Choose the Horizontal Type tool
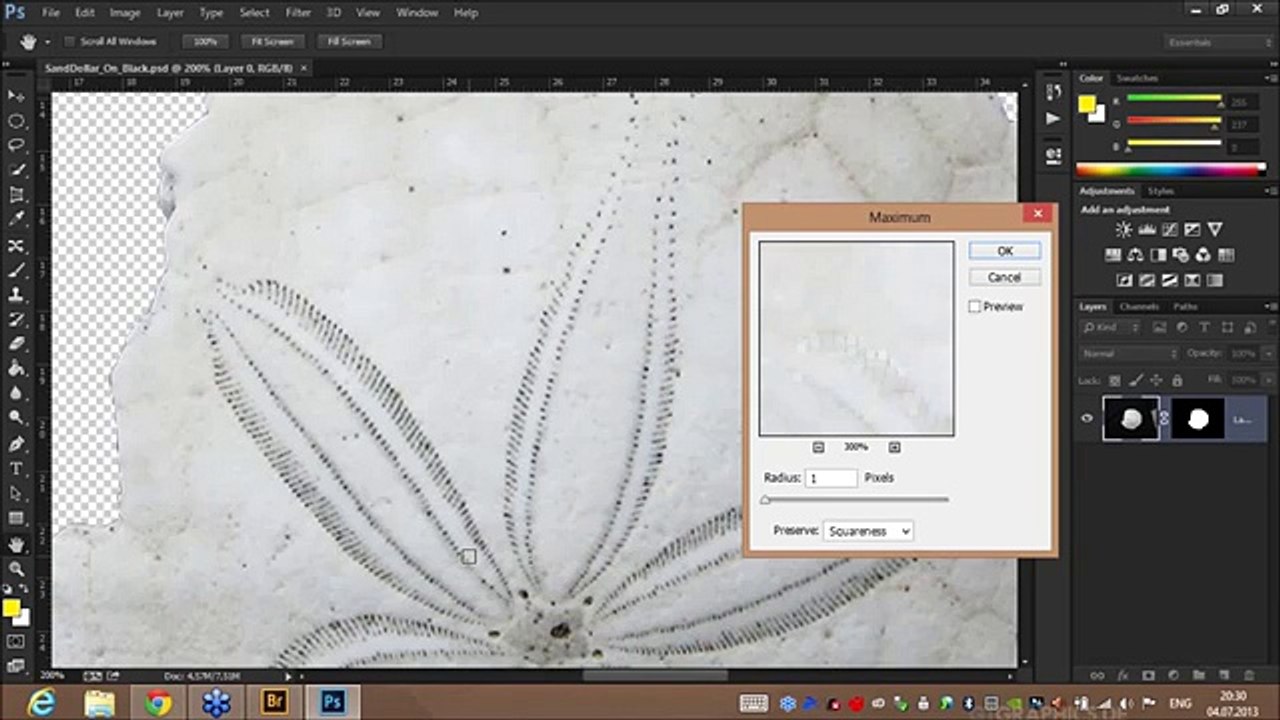 click(x=16, y=468)
